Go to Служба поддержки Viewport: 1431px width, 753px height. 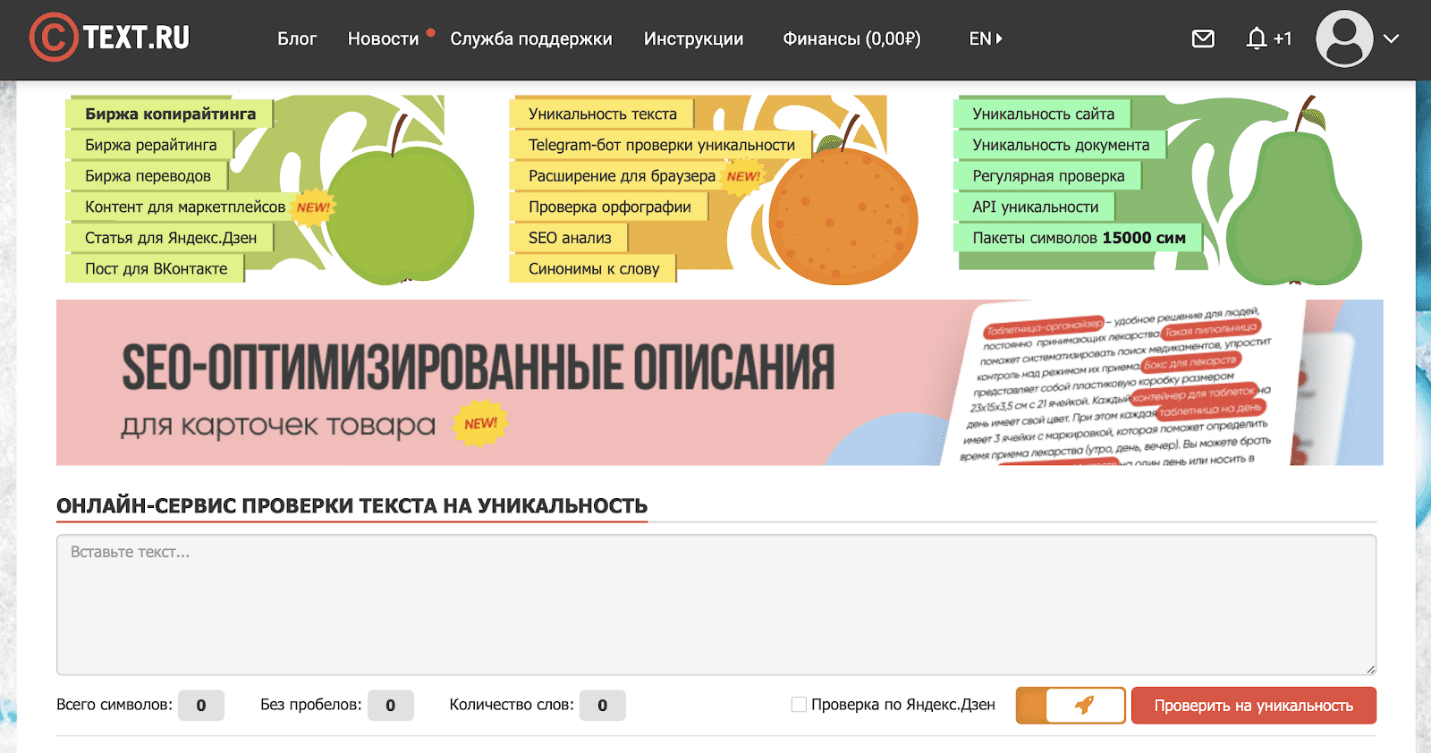(x=531, y=39)
